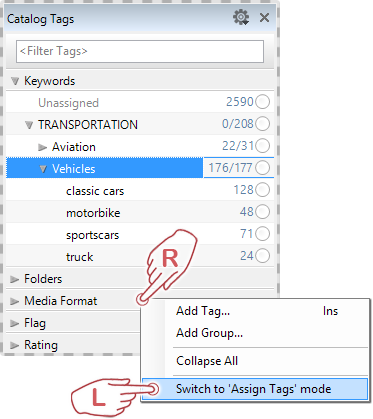373x419 pixels.
Task: Click the 24 count for truck
Action: pyautogui.click(x=247, y=256)
